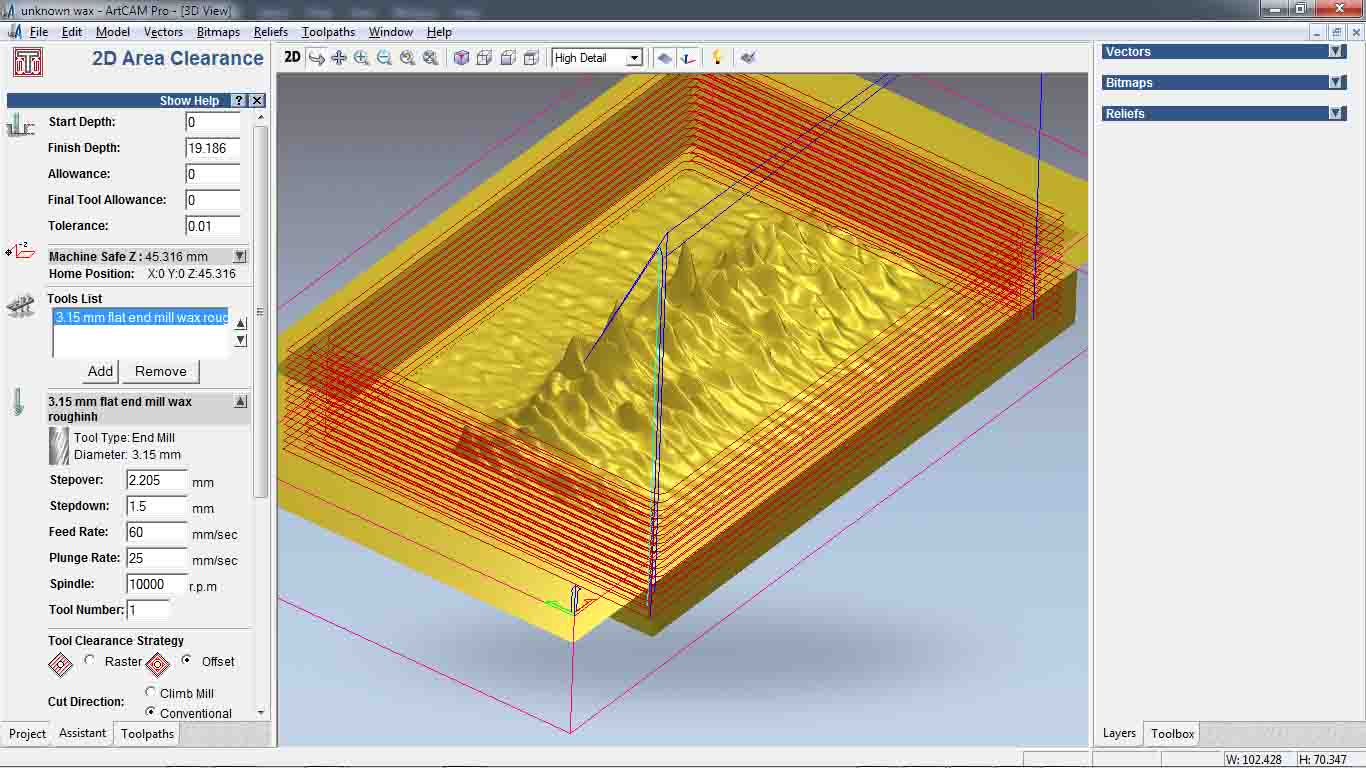Click the Add tool button
The width and height of the screenshot is (1366, 768).
pos(100,371)
